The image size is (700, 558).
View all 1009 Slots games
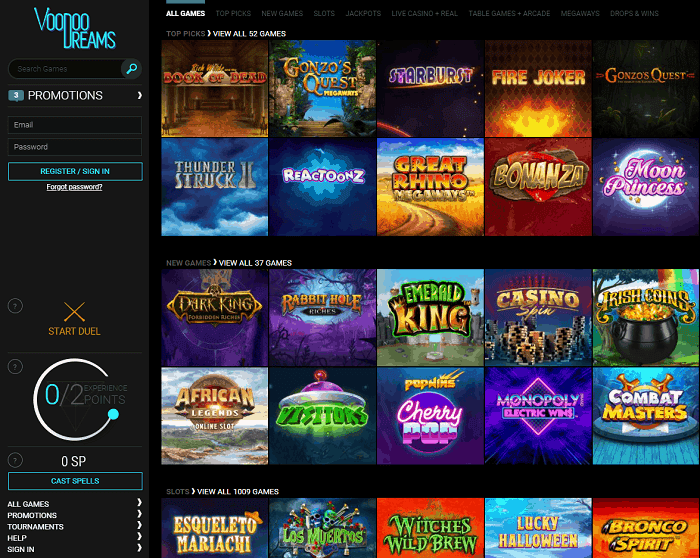point(238,491)
